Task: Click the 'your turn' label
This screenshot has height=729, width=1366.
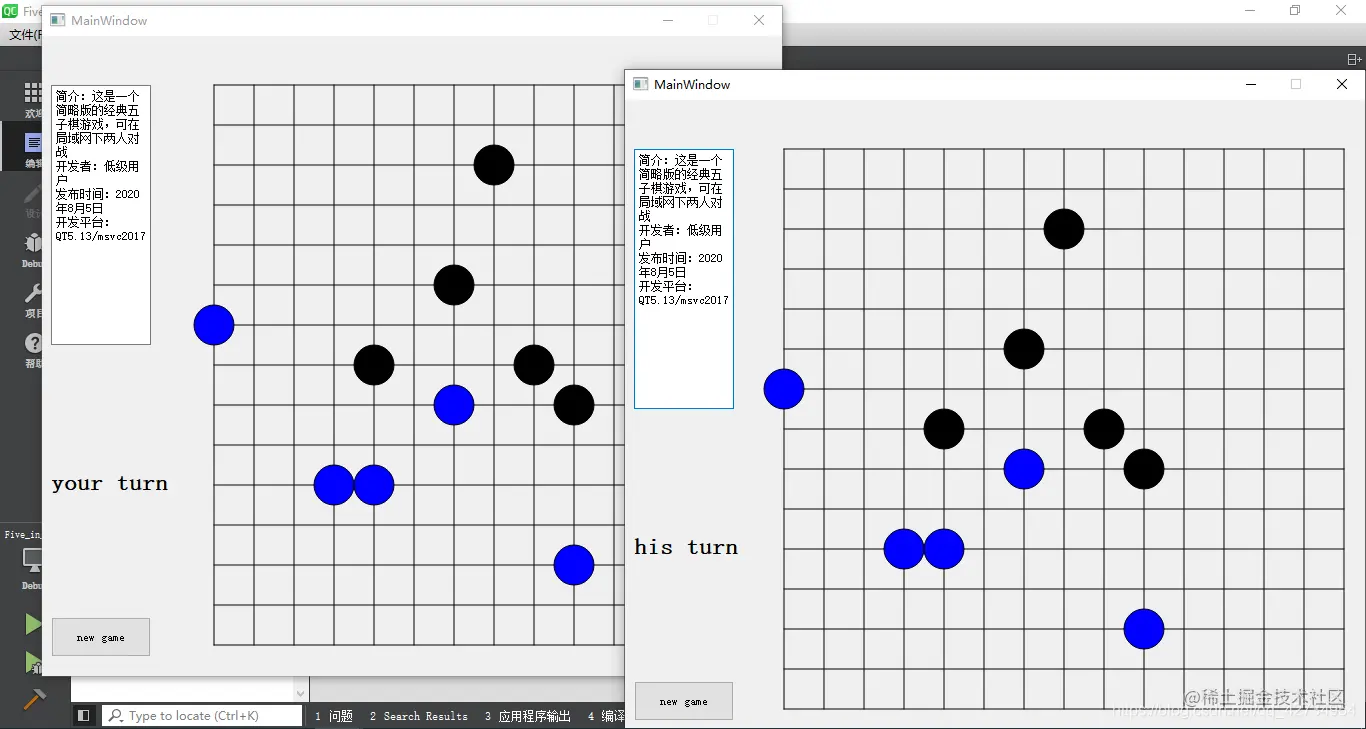Action: 110,484
